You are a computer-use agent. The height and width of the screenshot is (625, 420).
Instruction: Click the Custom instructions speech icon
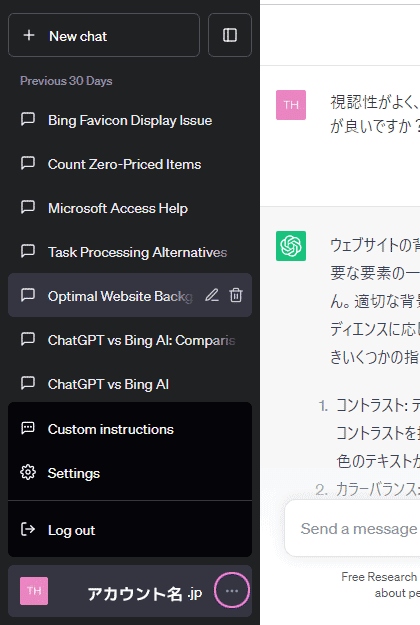point(28,428)
